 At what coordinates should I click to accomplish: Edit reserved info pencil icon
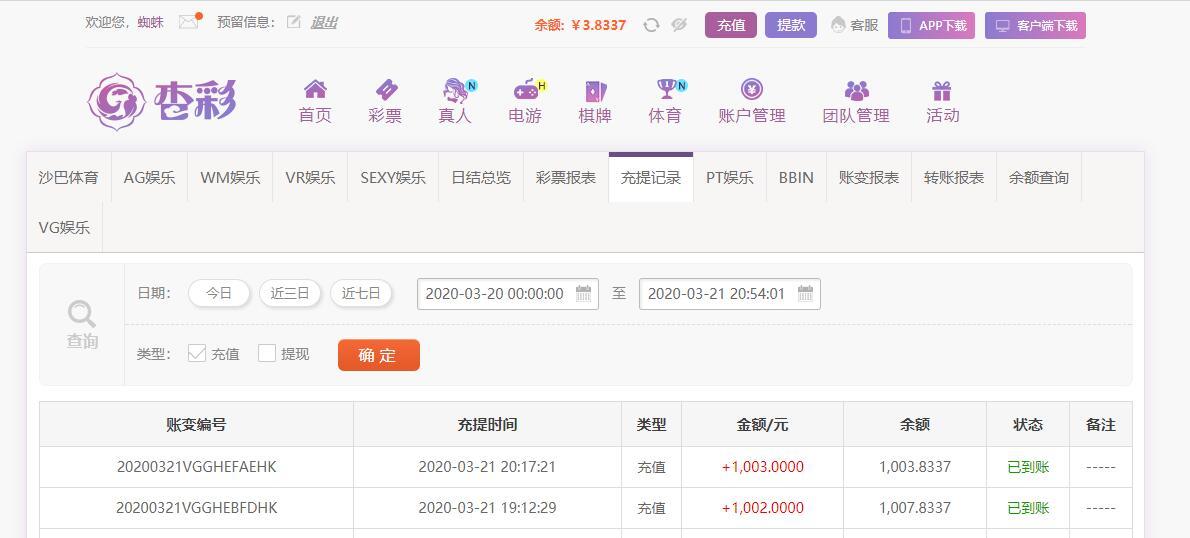[x=294, y=22]
